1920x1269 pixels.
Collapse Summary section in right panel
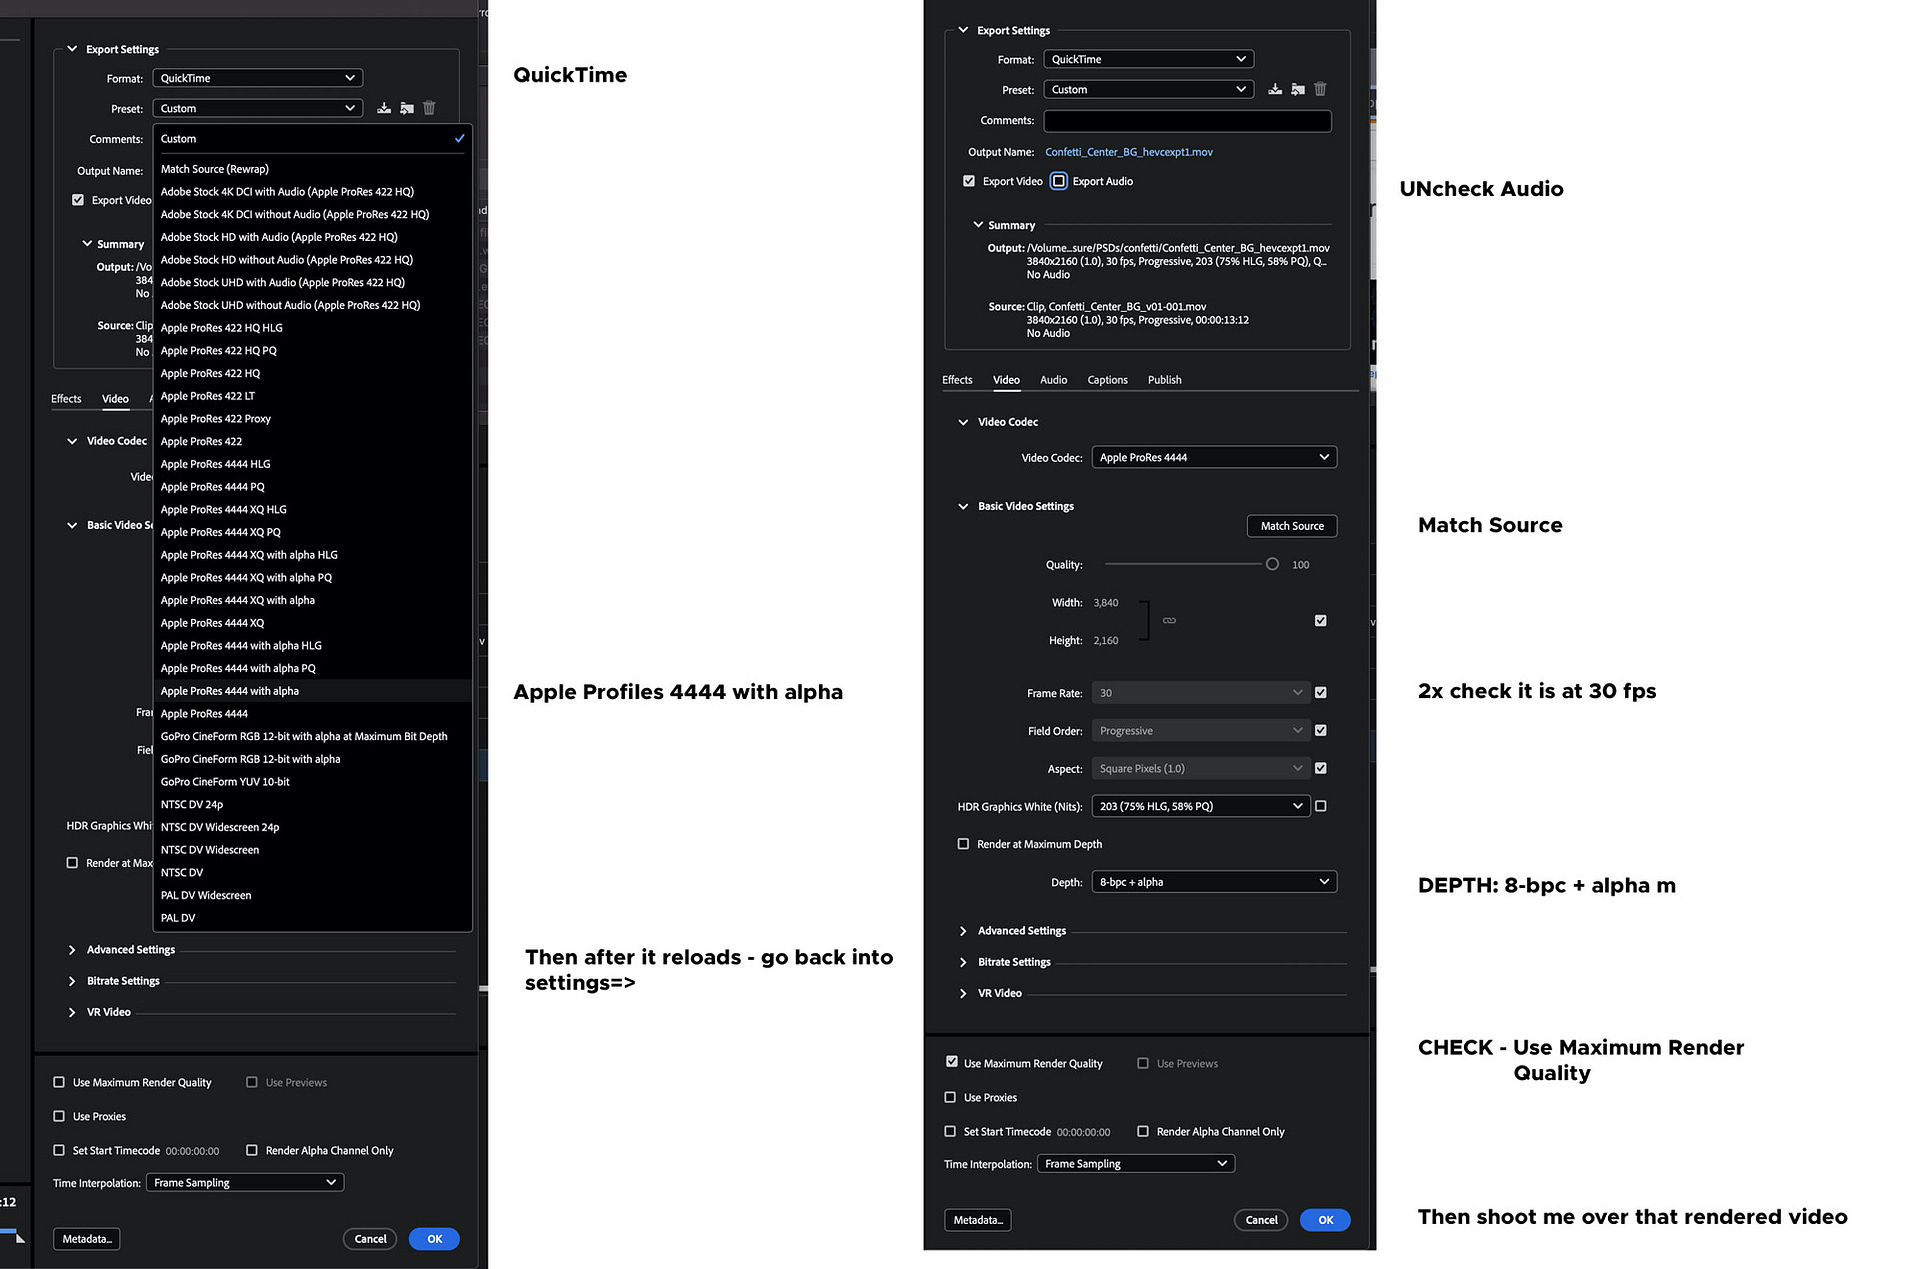pyautogui.click(x=977, y=225)
